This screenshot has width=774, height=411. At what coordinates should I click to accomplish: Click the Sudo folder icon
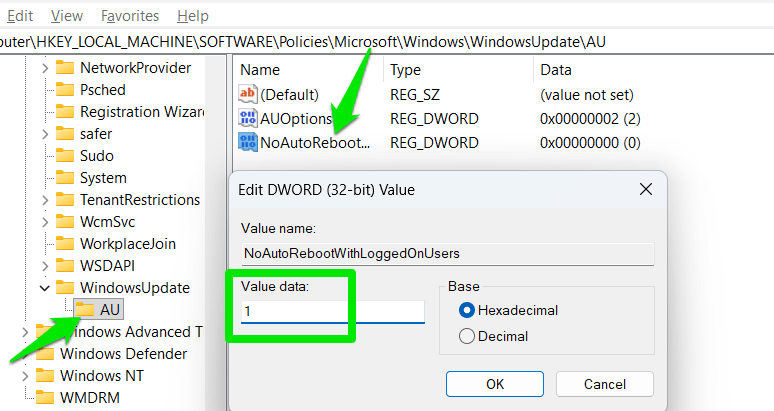point(65,156)
